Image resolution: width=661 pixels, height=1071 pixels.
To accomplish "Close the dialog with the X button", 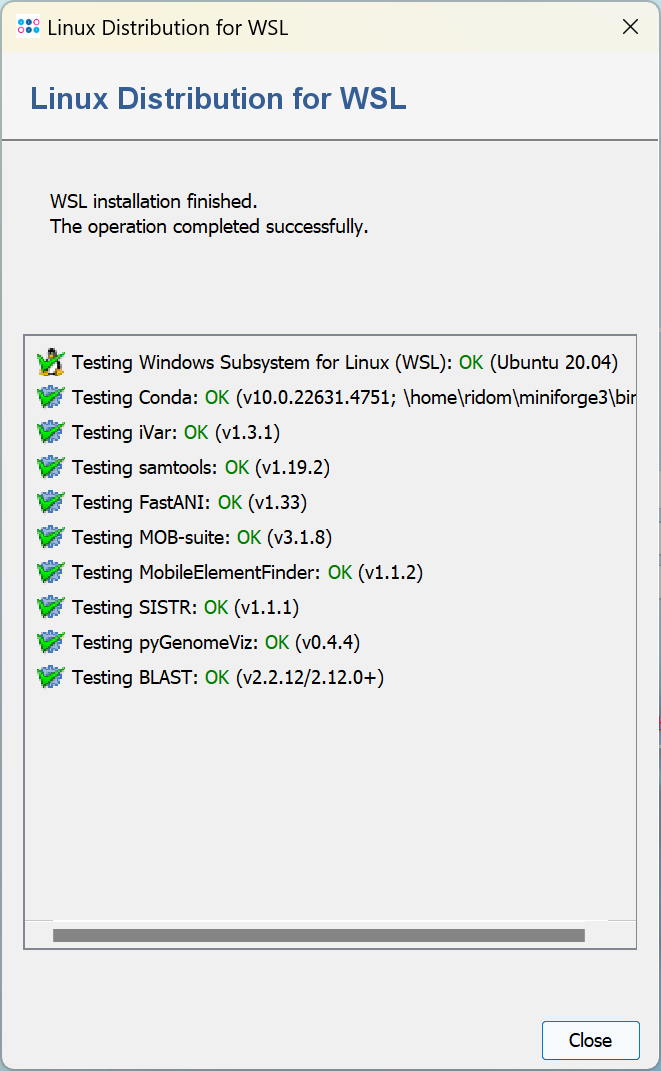I will pyautogui.click(x=630, y=27).
